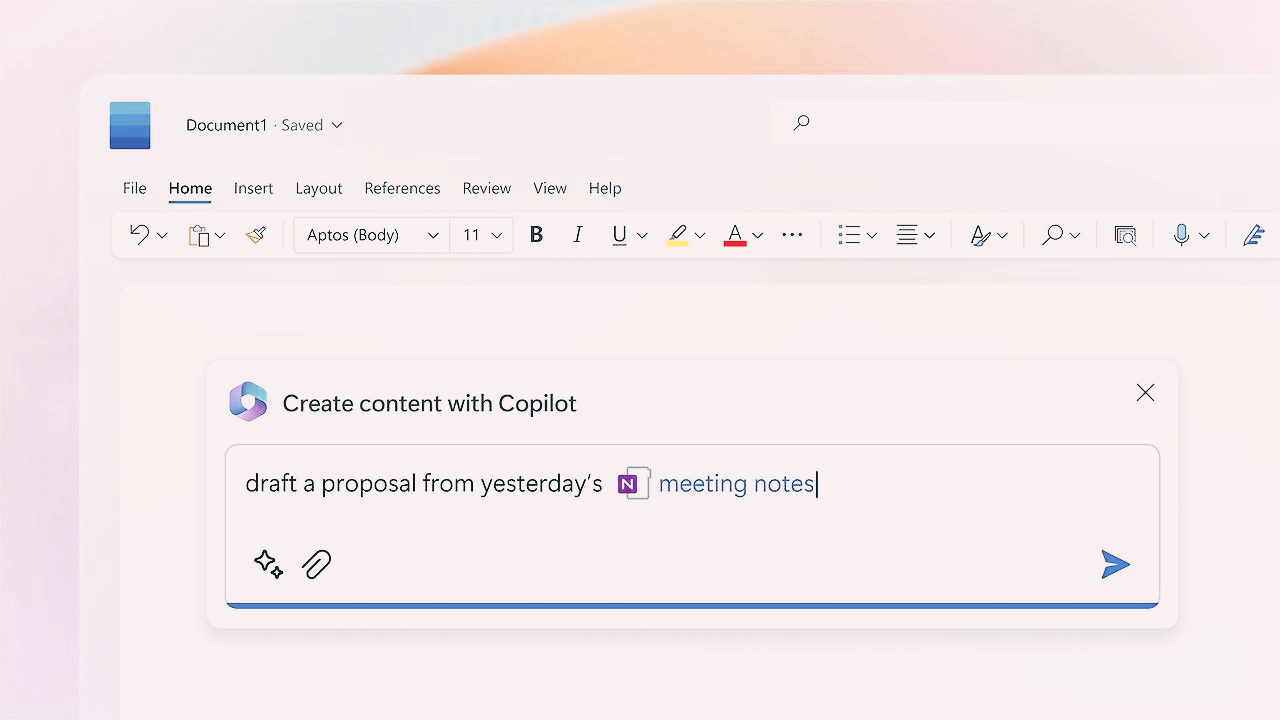
Task: Open the References tab
Action: tap(402, 188)
